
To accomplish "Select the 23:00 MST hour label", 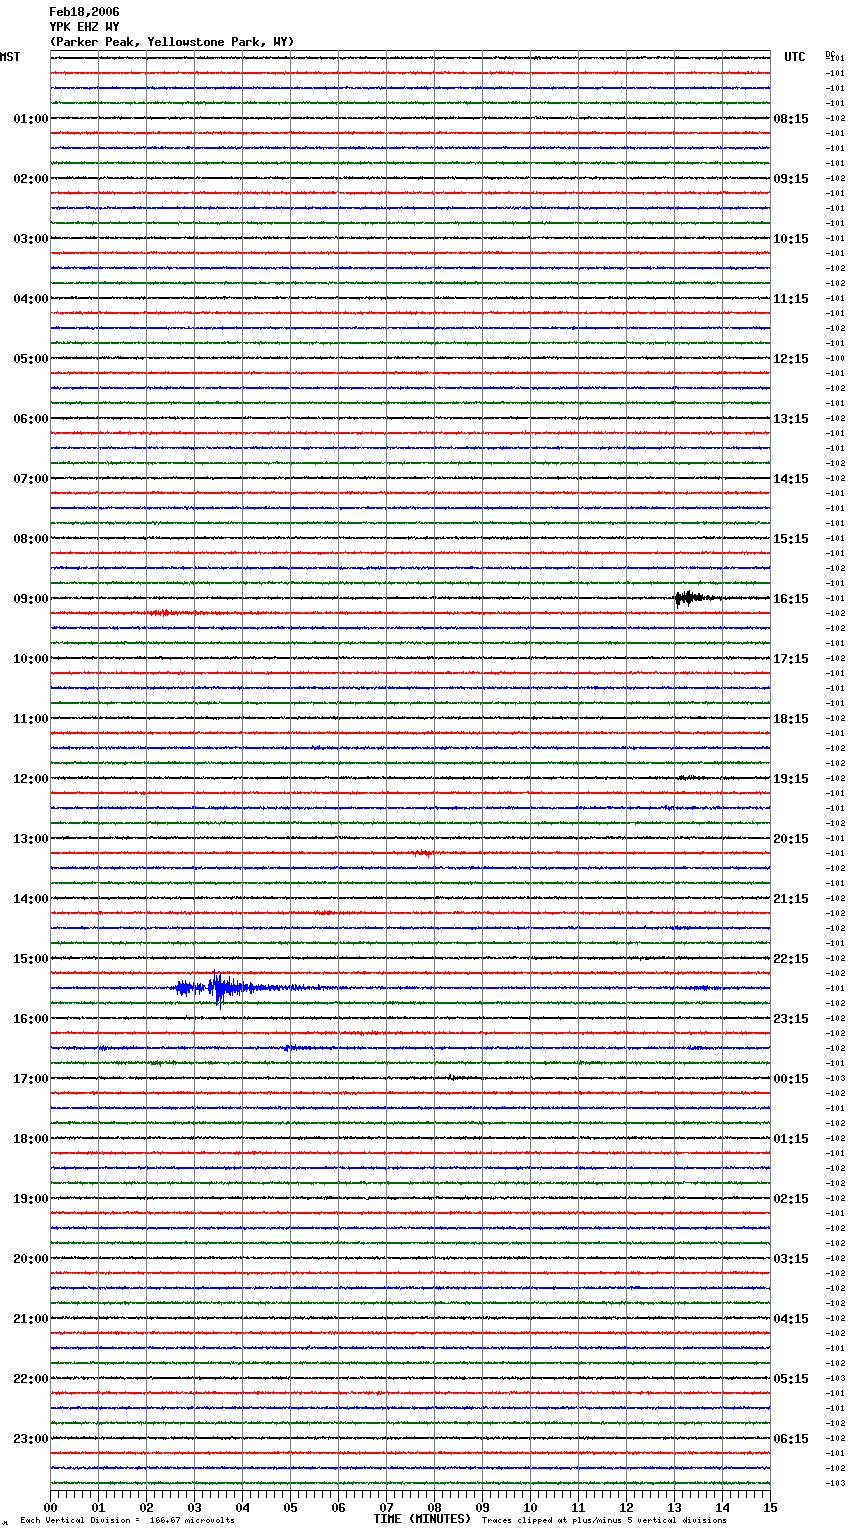I will tap(31, 1439).
